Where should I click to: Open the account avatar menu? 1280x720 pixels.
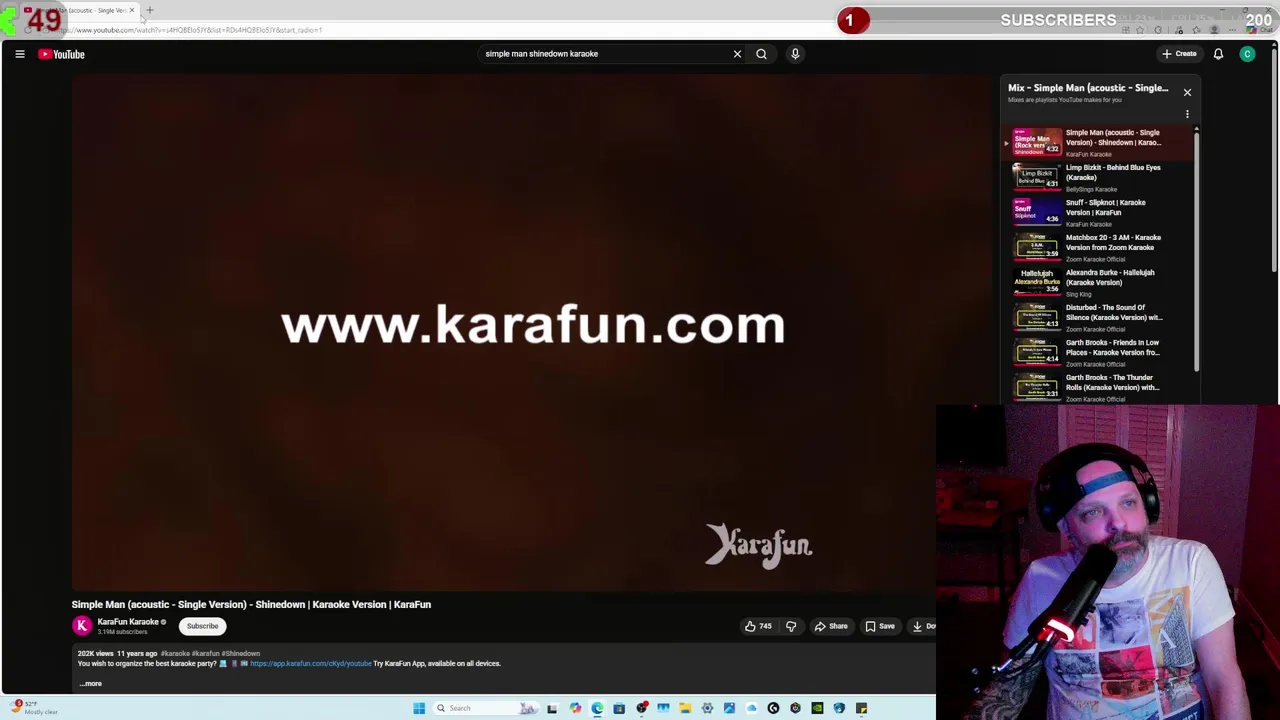tap(1247, 54)
